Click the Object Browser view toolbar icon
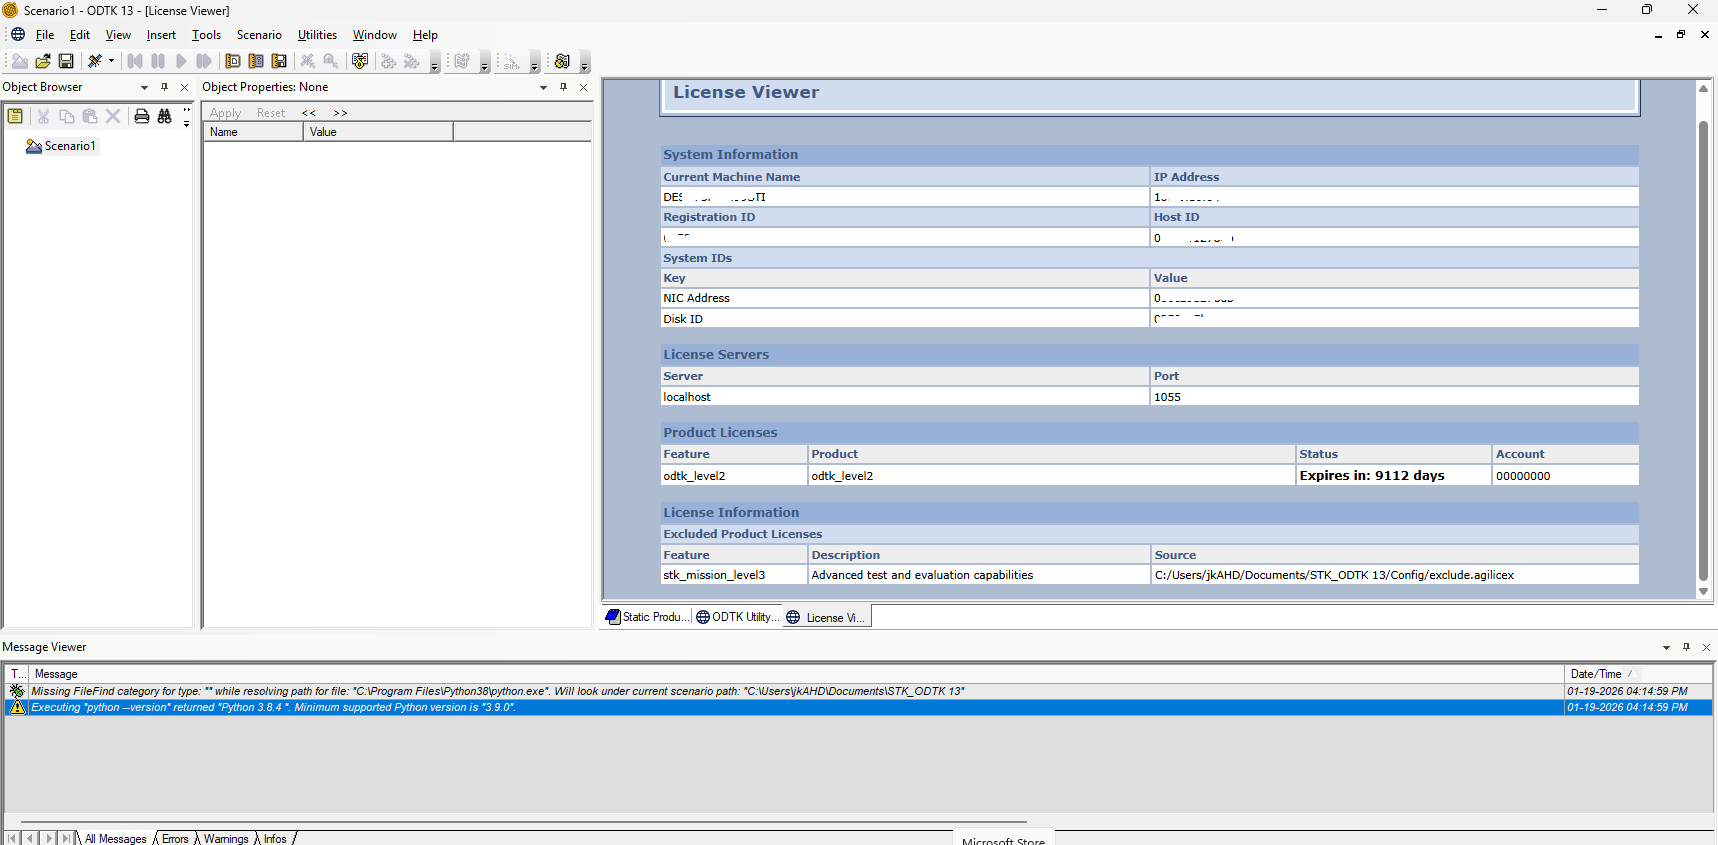 233,61
